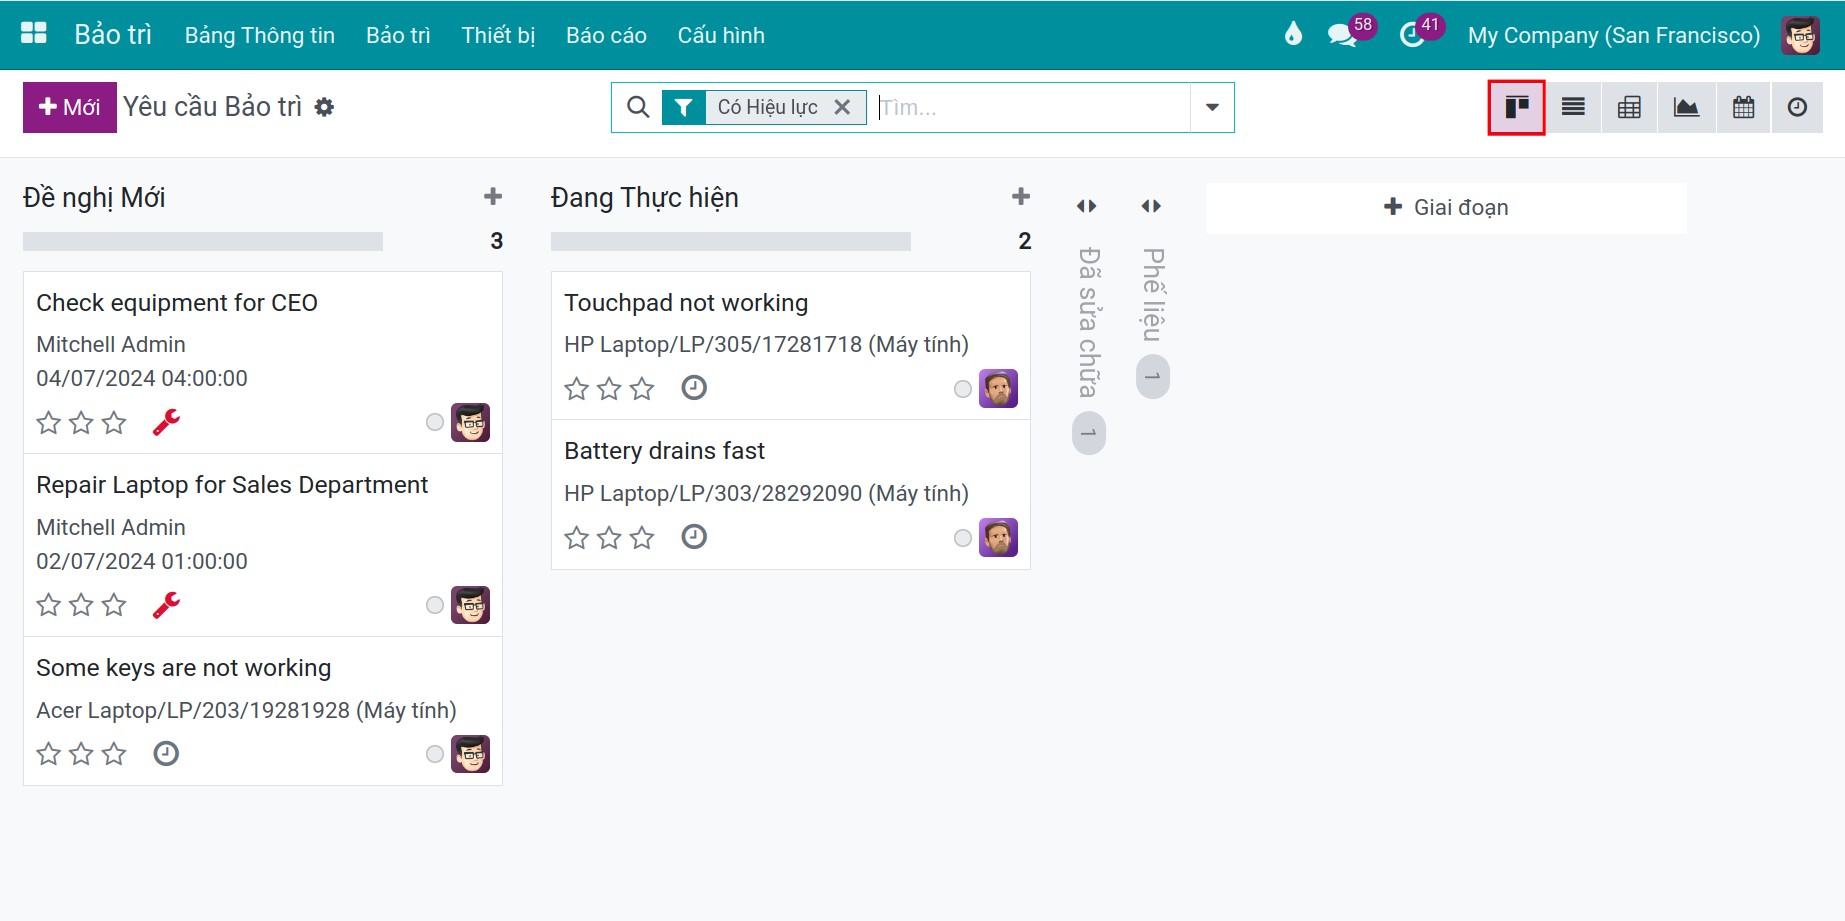The height and width of the screenshot is (921, 1845).
Task: Remove the Có Hiệu lực filter
Action: 842,107
